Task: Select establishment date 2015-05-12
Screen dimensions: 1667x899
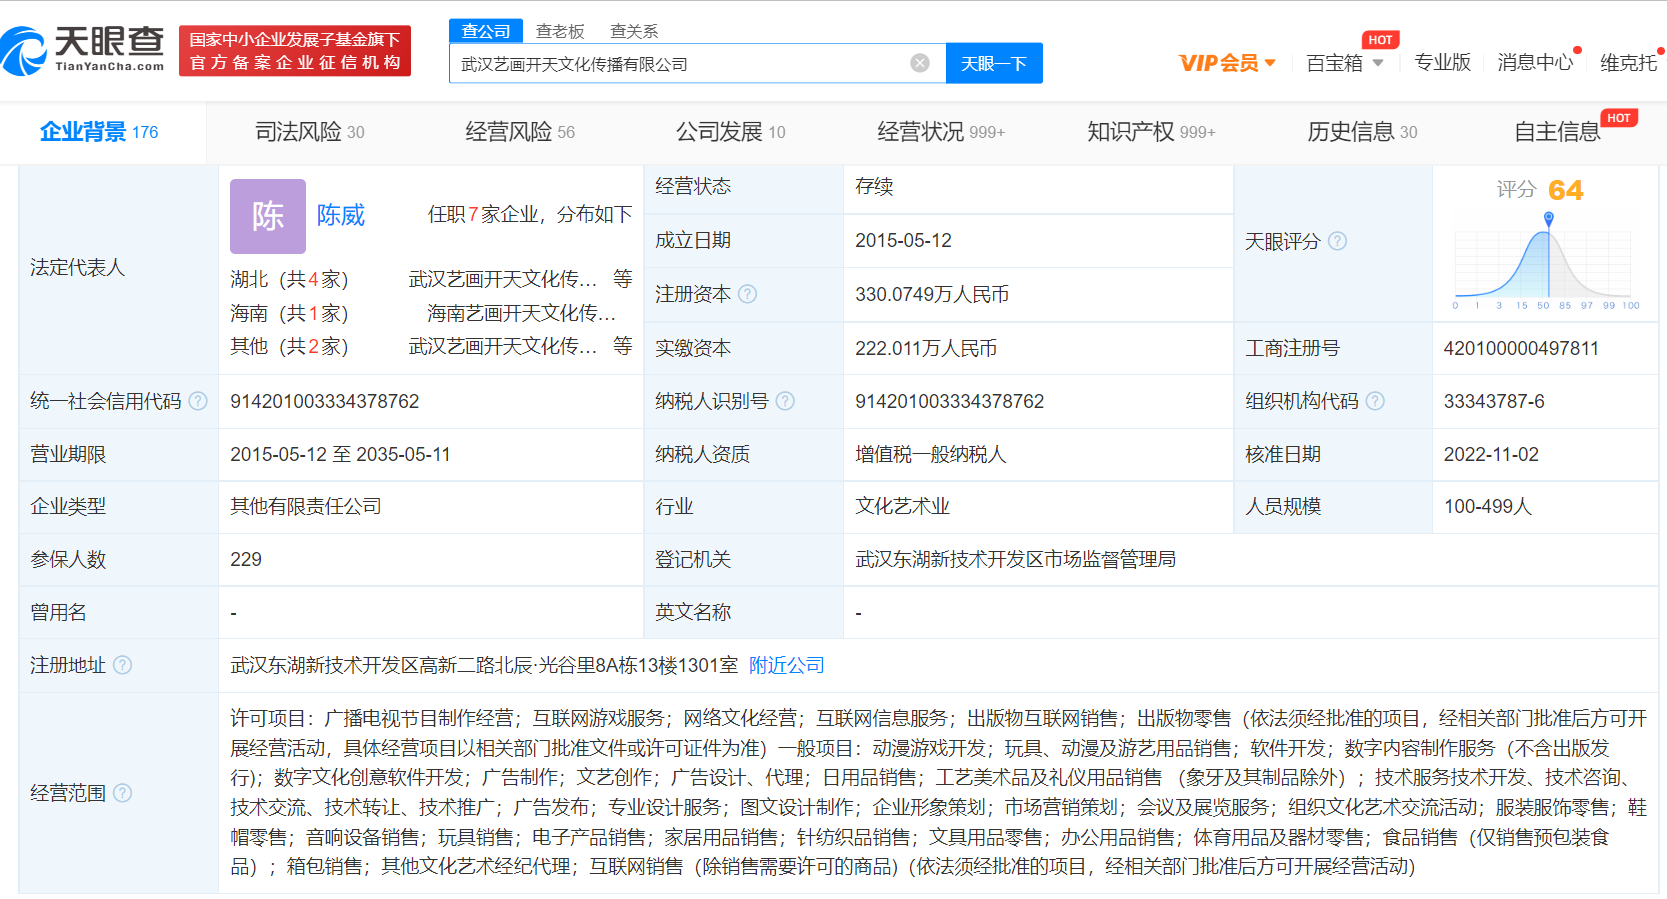Action: pos(903,240)
